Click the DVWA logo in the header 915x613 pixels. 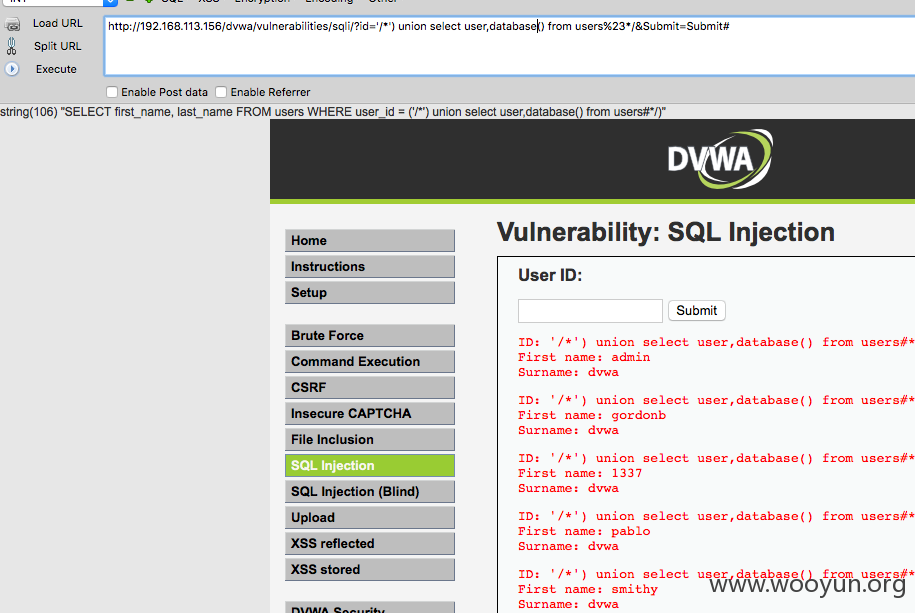pyautogui.click(x=720, y=159)
